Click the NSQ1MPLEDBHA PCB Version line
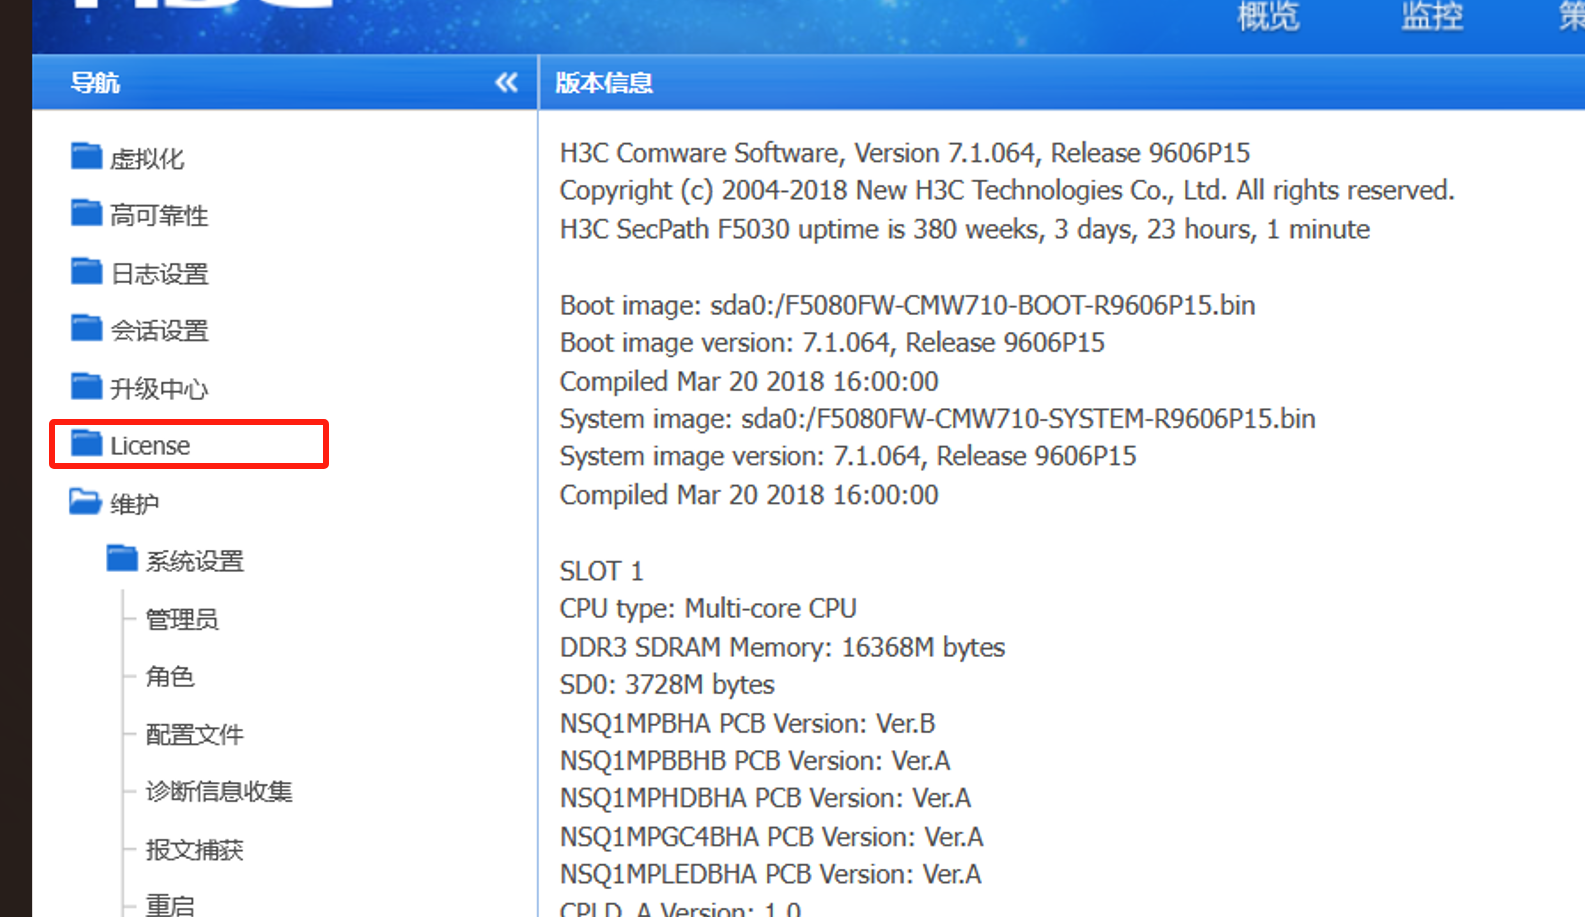1585x917 pixels. click(x=771, y=874)
